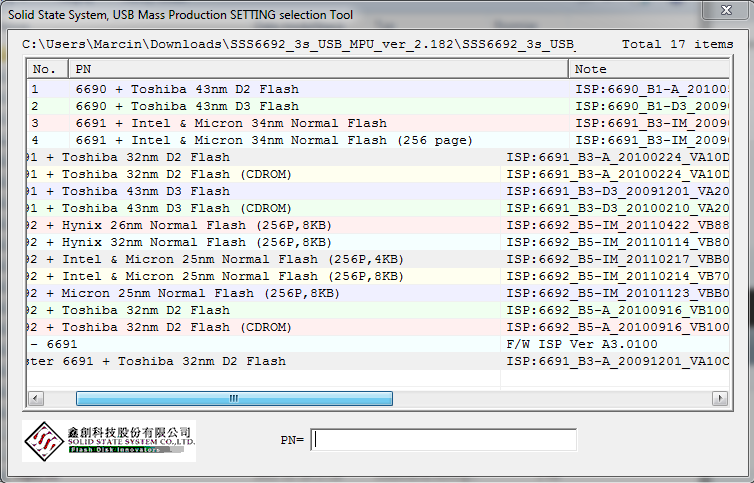The height and width of the screenshot is (483, 754).
Task: Click note ISP:6690_B1-D3_2009 in second row
Action: point(652,106)
